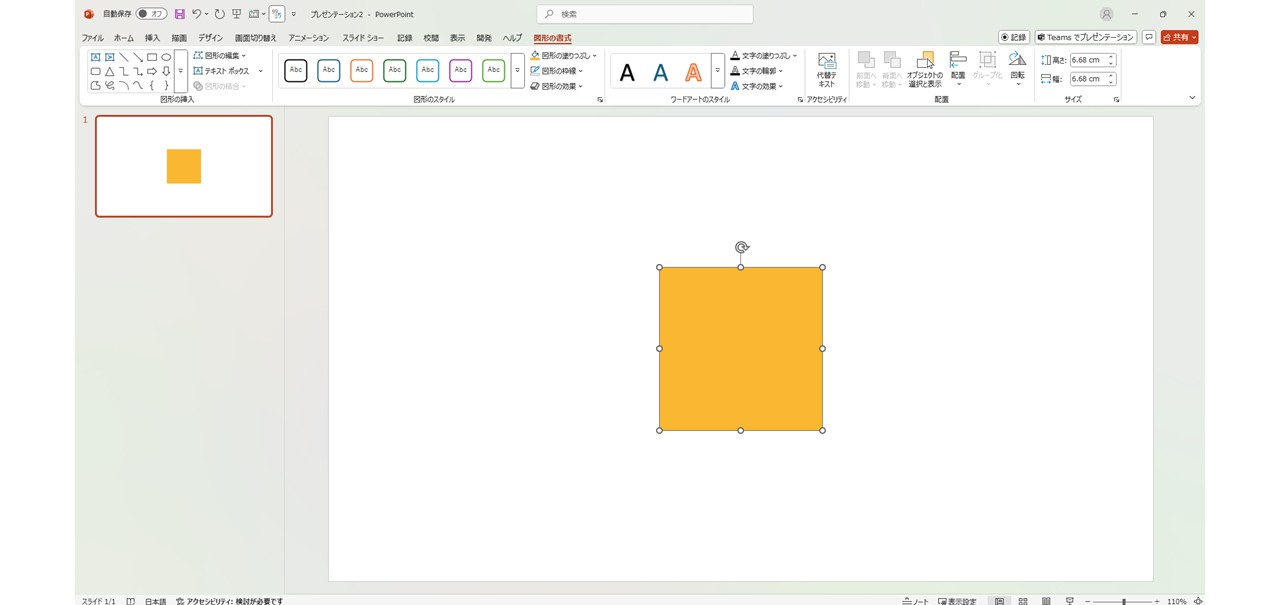Apply the orange outline Abc shape style
Screen dimensions: 1280x605
click(x=362, y=71)
